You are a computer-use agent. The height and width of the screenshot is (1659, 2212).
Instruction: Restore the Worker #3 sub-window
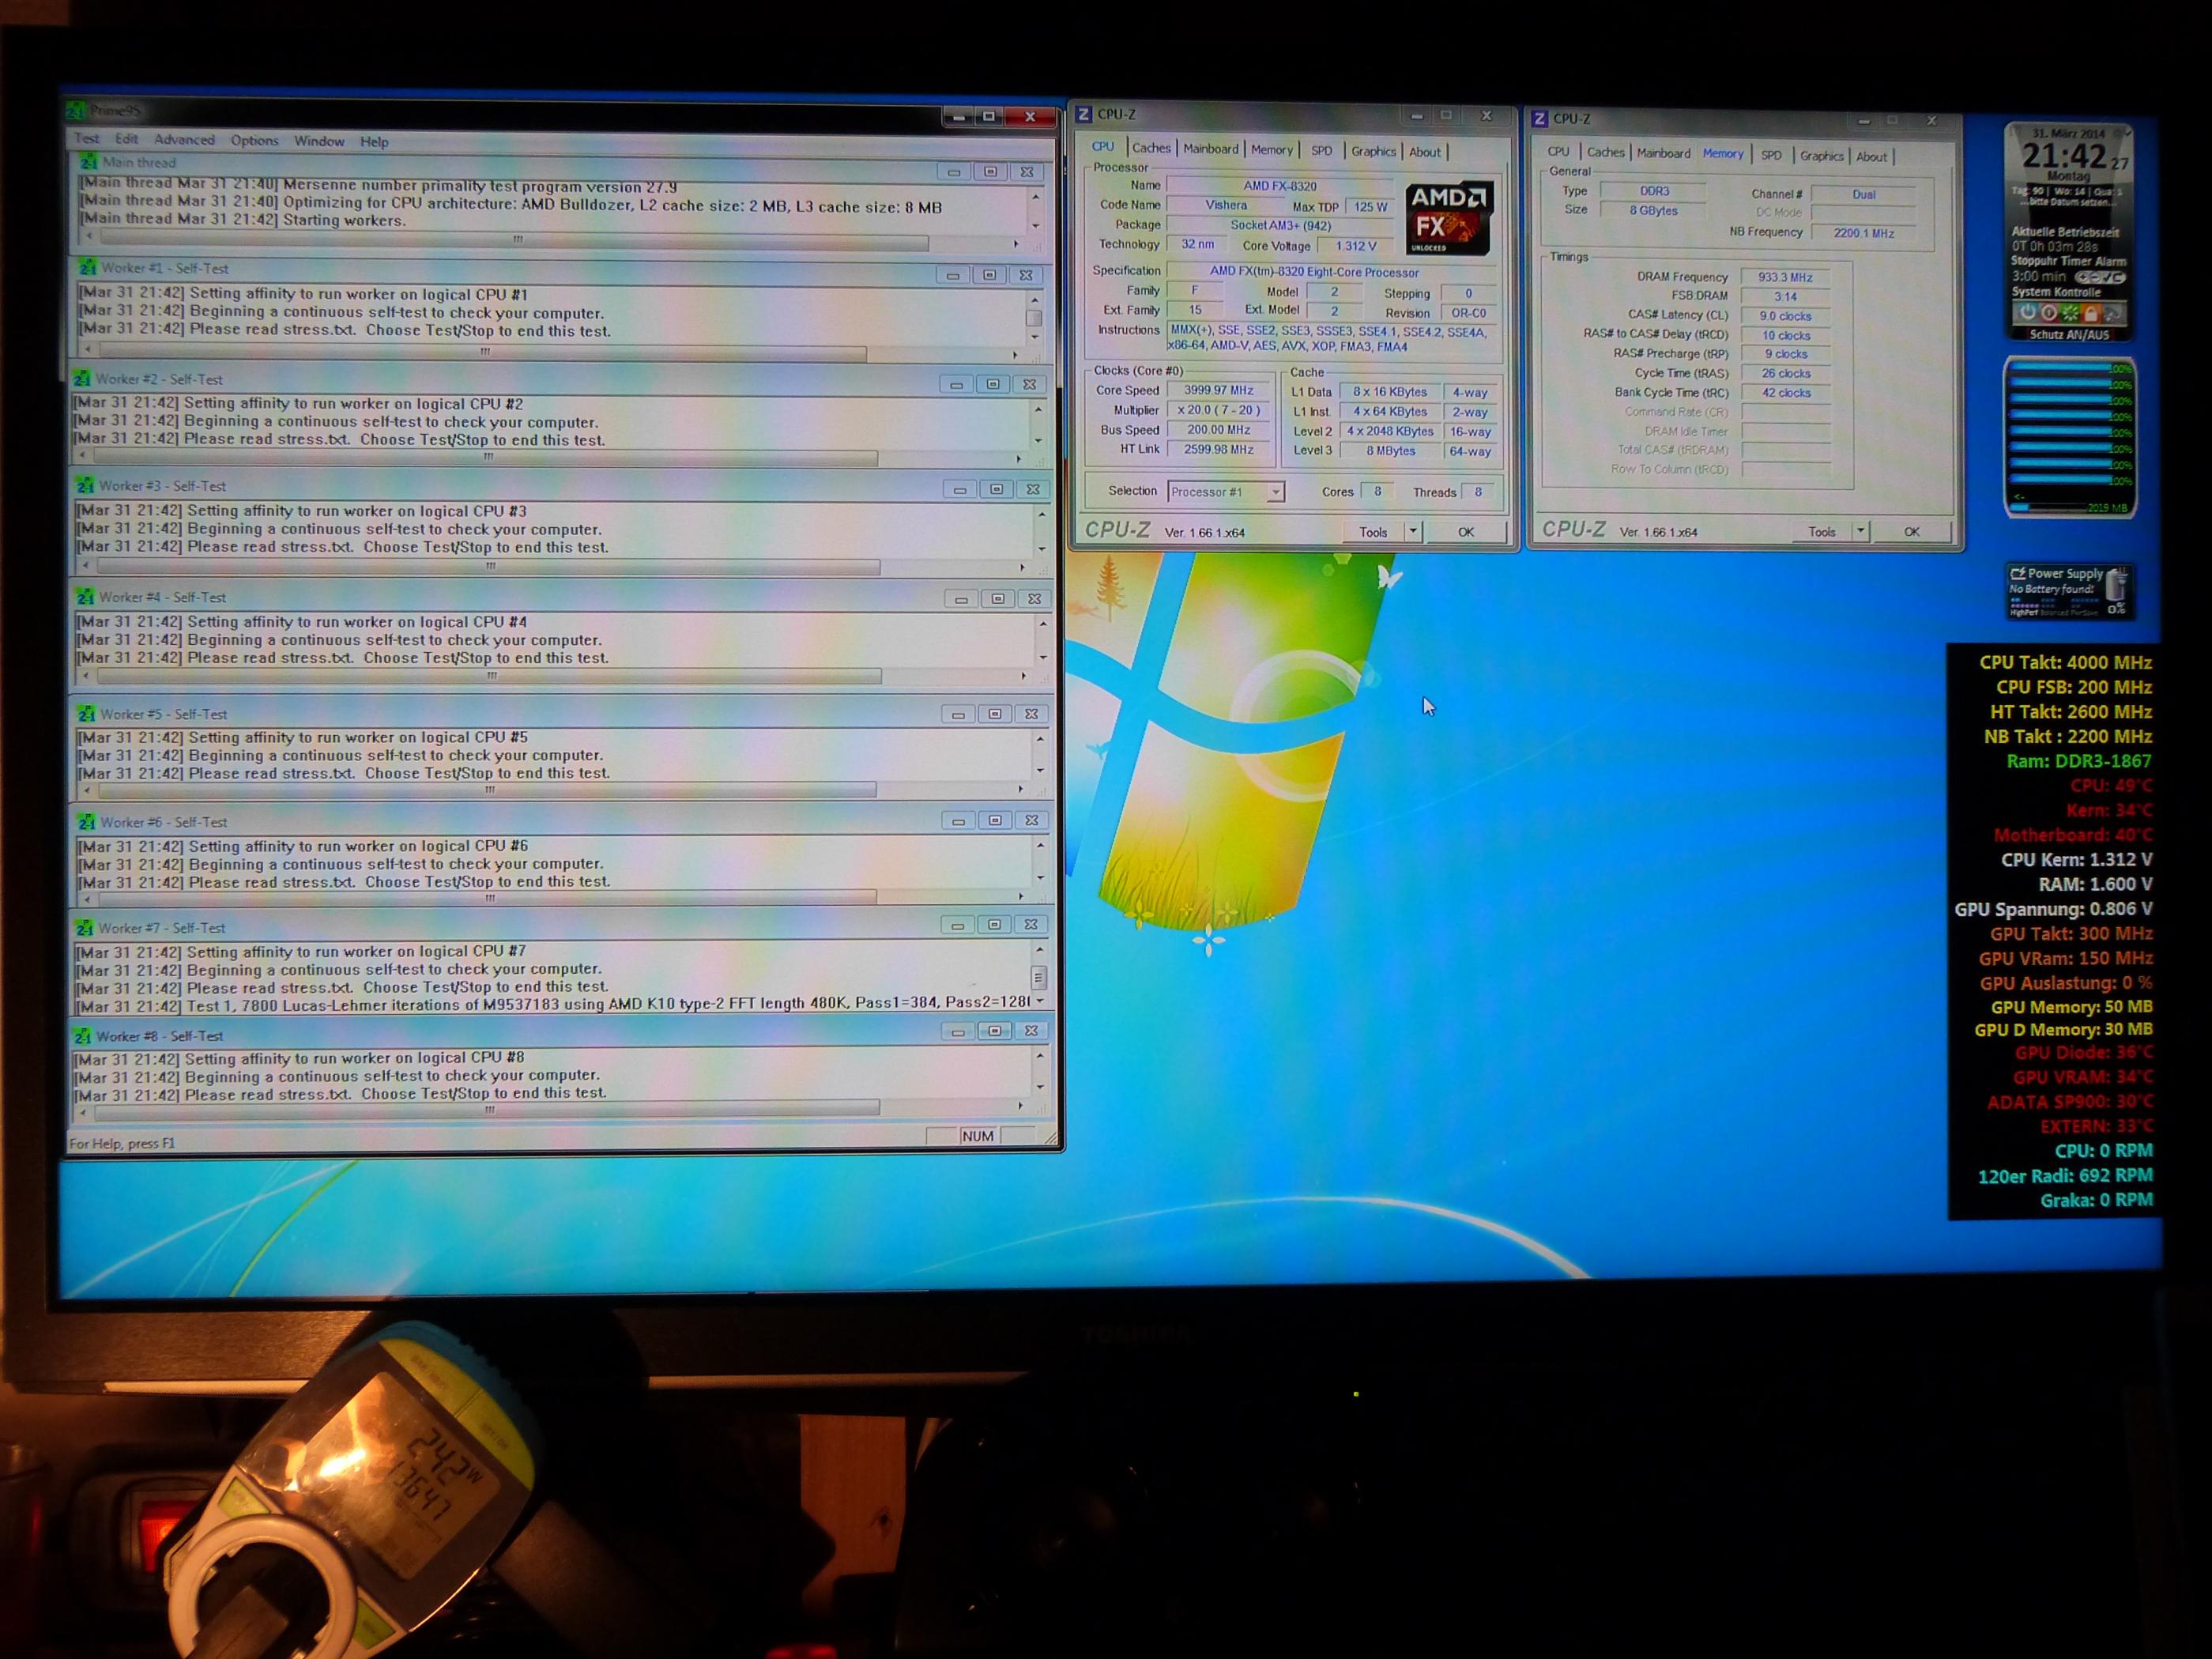click(996, 489)
